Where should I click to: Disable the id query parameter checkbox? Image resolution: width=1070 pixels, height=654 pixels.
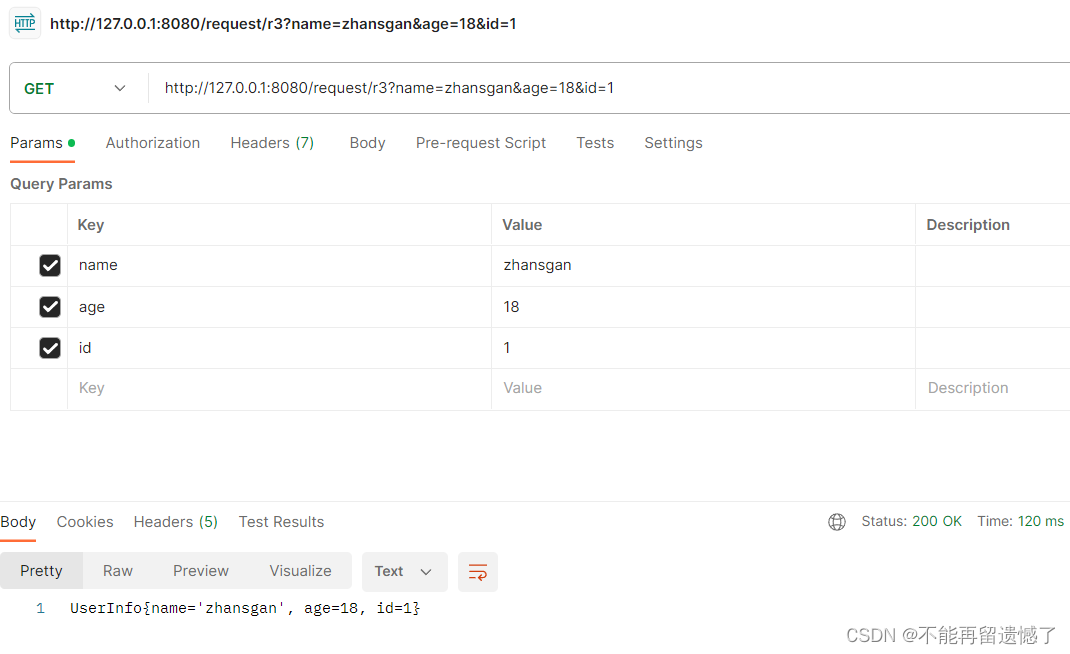pyautogui.click(x=50, y=348)
